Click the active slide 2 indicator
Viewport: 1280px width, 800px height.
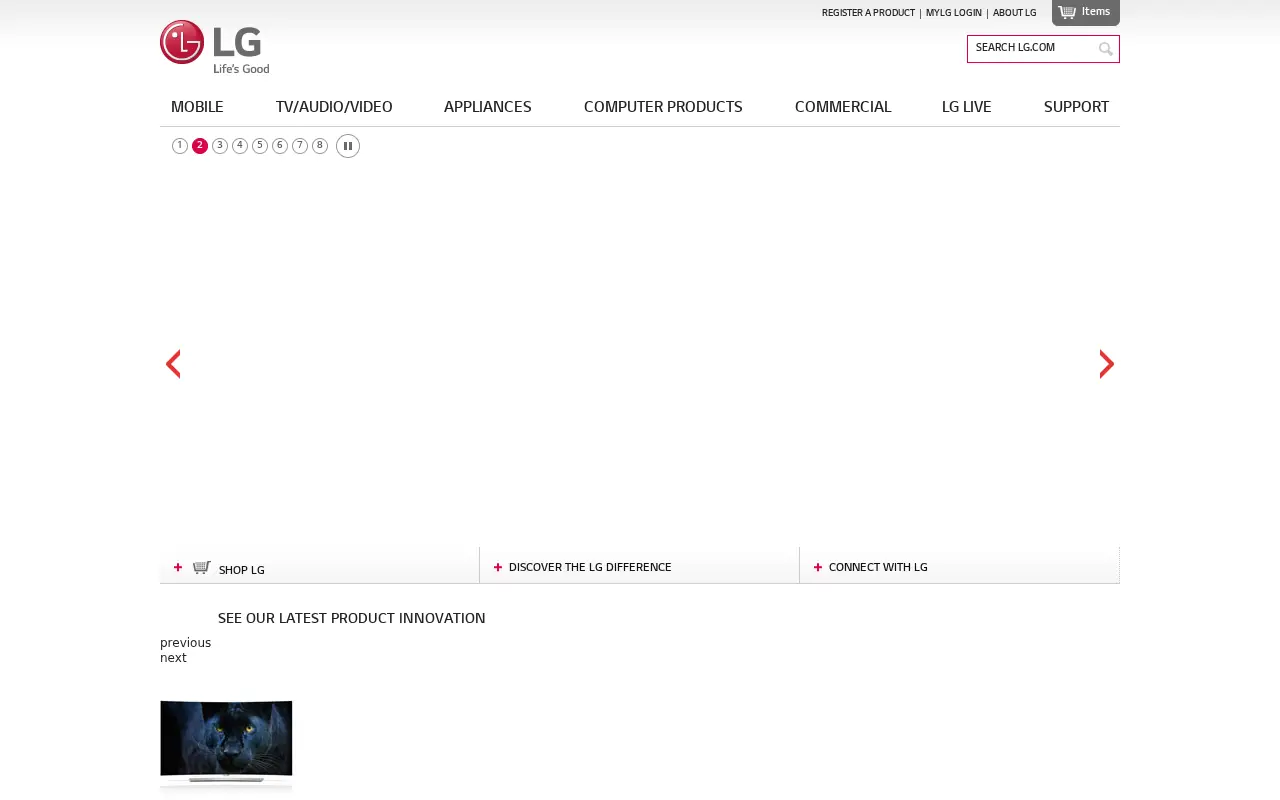click(200, 146)
